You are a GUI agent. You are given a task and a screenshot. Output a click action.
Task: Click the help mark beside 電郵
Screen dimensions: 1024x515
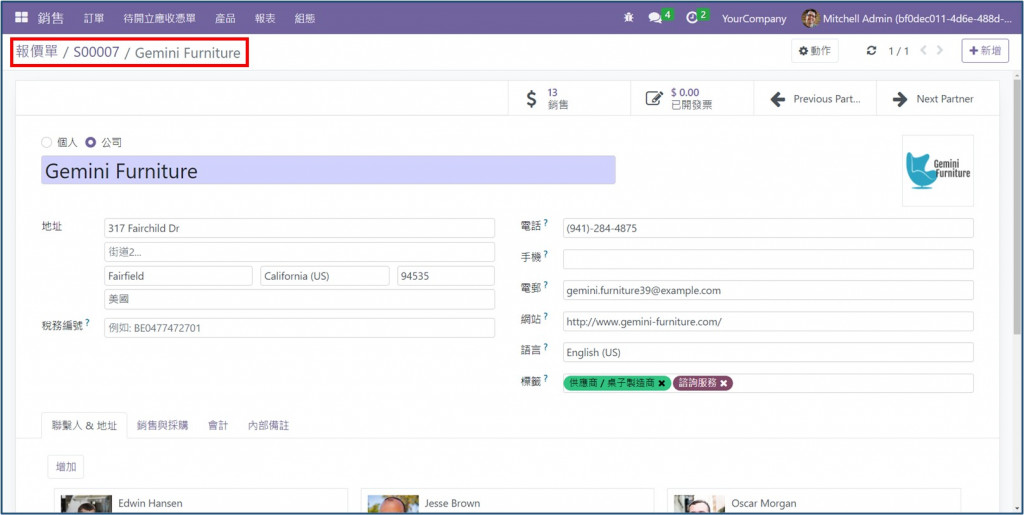(545, 285)
